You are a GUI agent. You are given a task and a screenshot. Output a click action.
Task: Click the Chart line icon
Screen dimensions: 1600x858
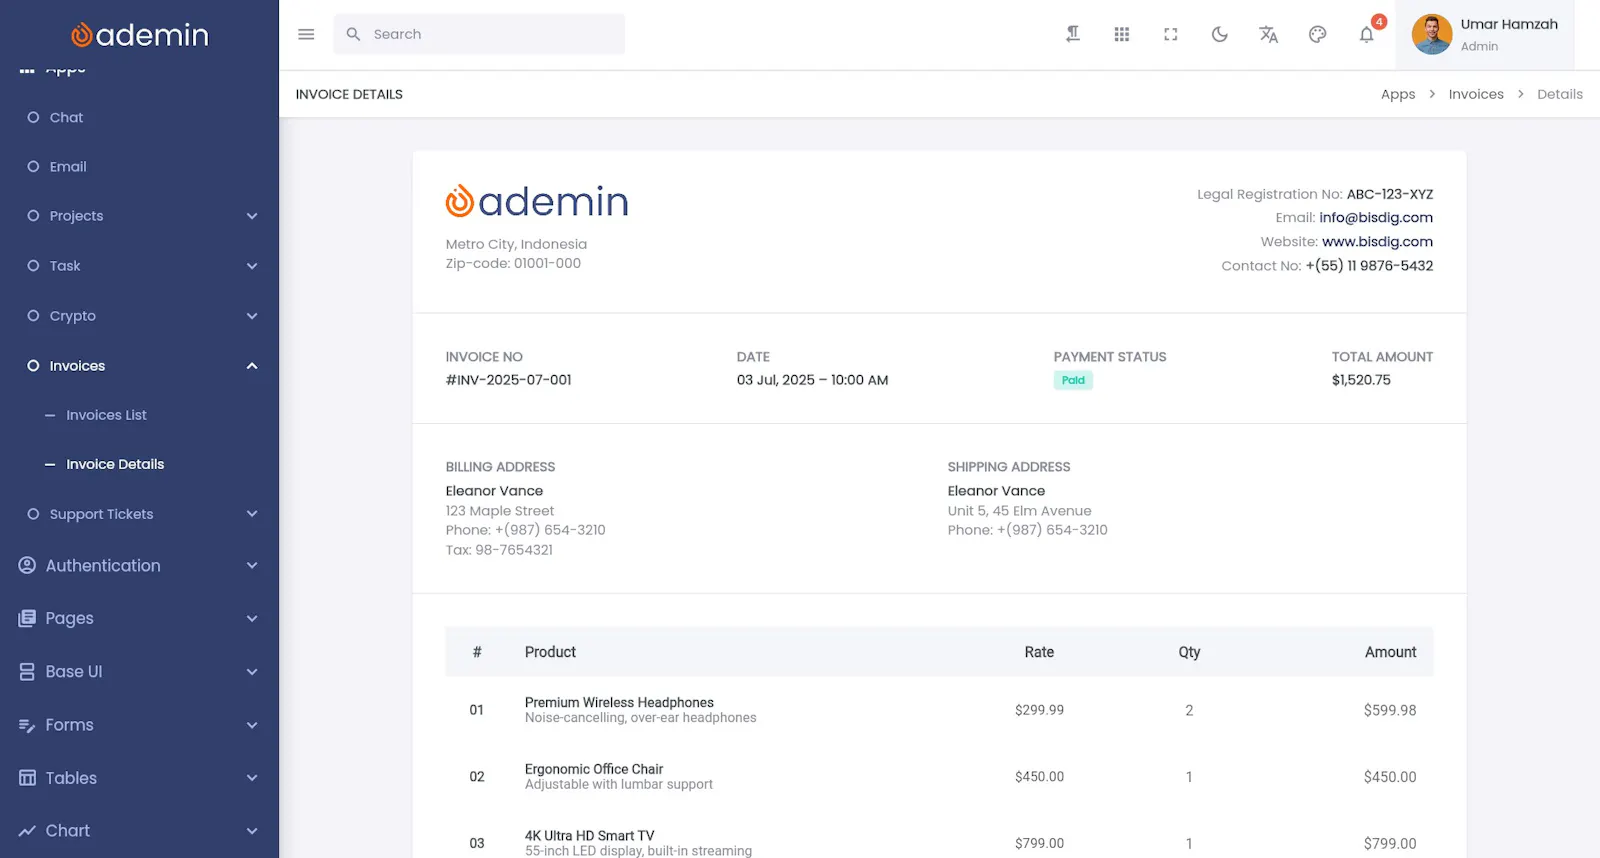pyautogui.click(x=27, y=831)
